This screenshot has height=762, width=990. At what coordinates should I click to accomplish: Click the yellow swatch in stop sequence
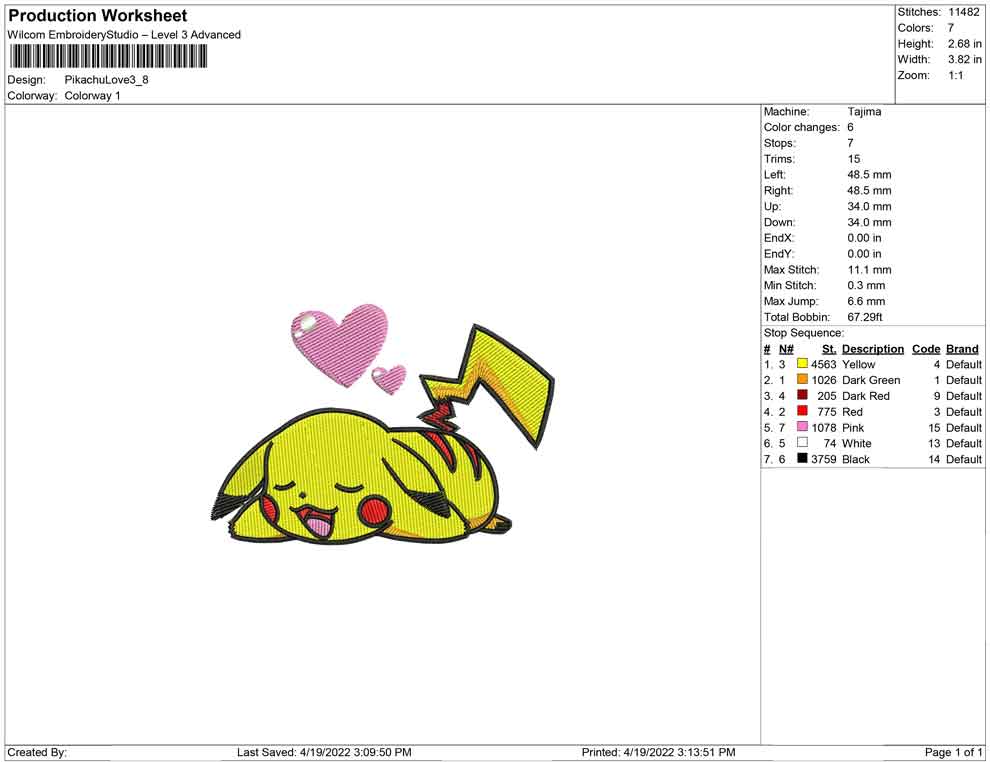pos(802,364)
